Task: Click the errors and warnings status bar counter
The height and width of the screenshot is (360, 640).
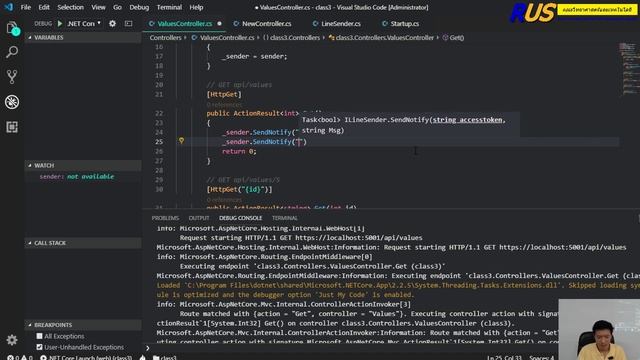Action: point(19,358)
